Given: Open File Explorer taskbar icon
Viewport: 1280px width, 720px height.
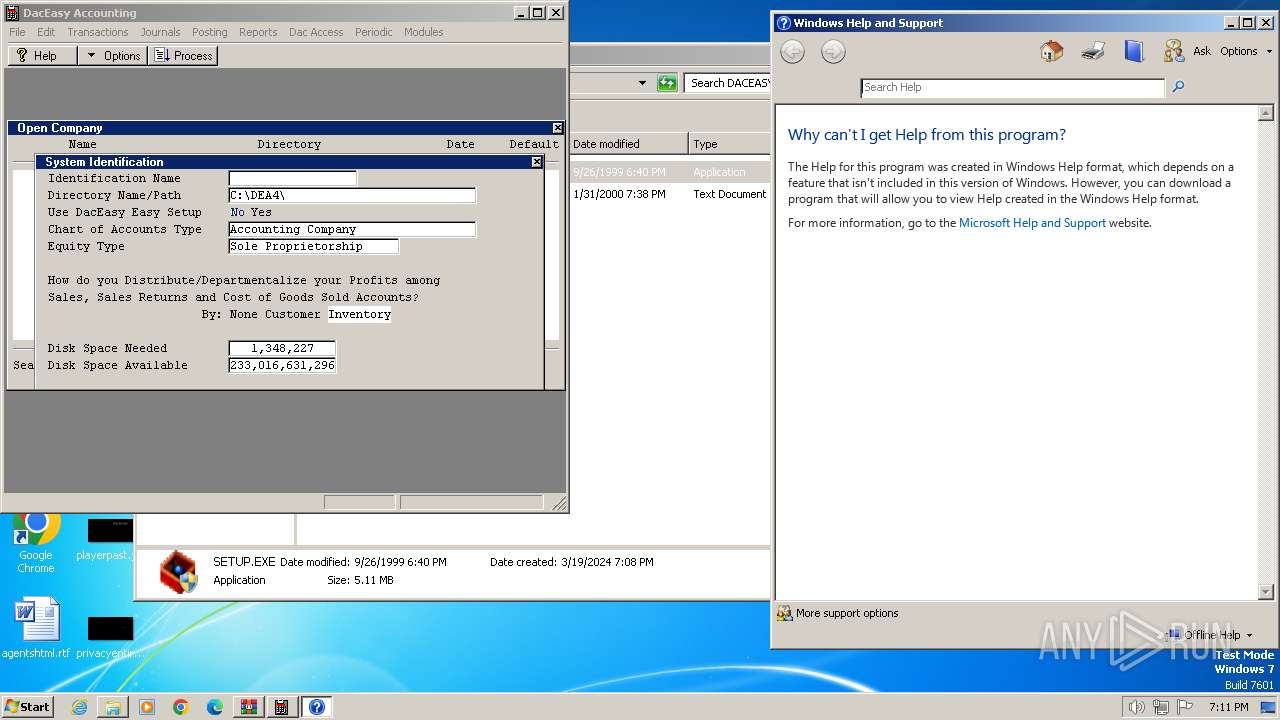Looking at the screenshot, I should point(113,707).
